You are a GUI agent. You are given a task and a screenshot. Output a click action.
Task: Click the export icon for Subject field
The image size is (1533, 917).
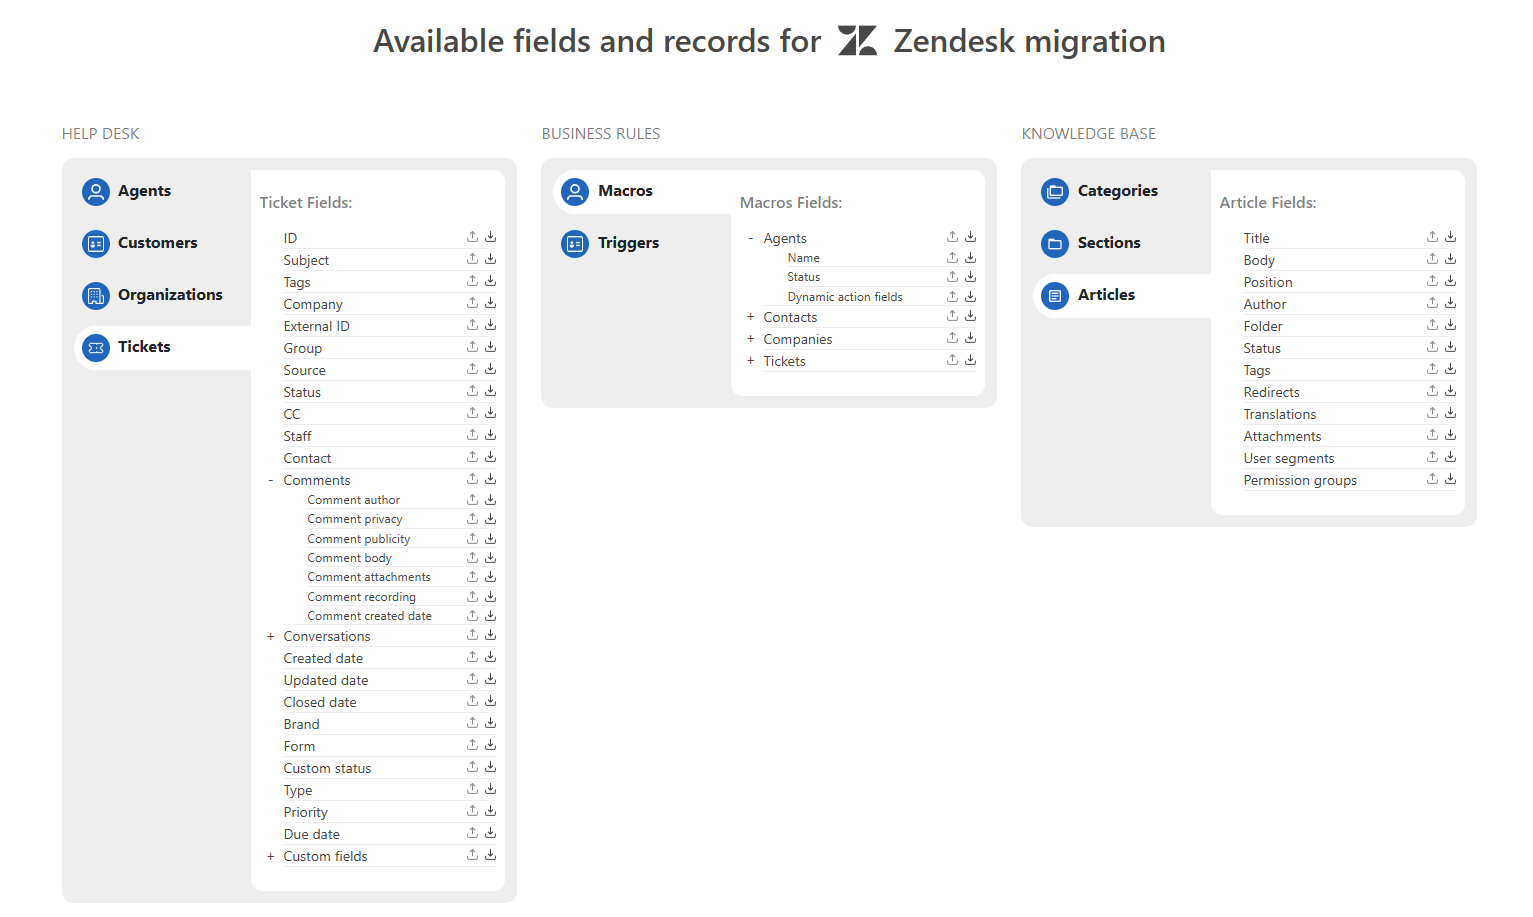point(472,259)
